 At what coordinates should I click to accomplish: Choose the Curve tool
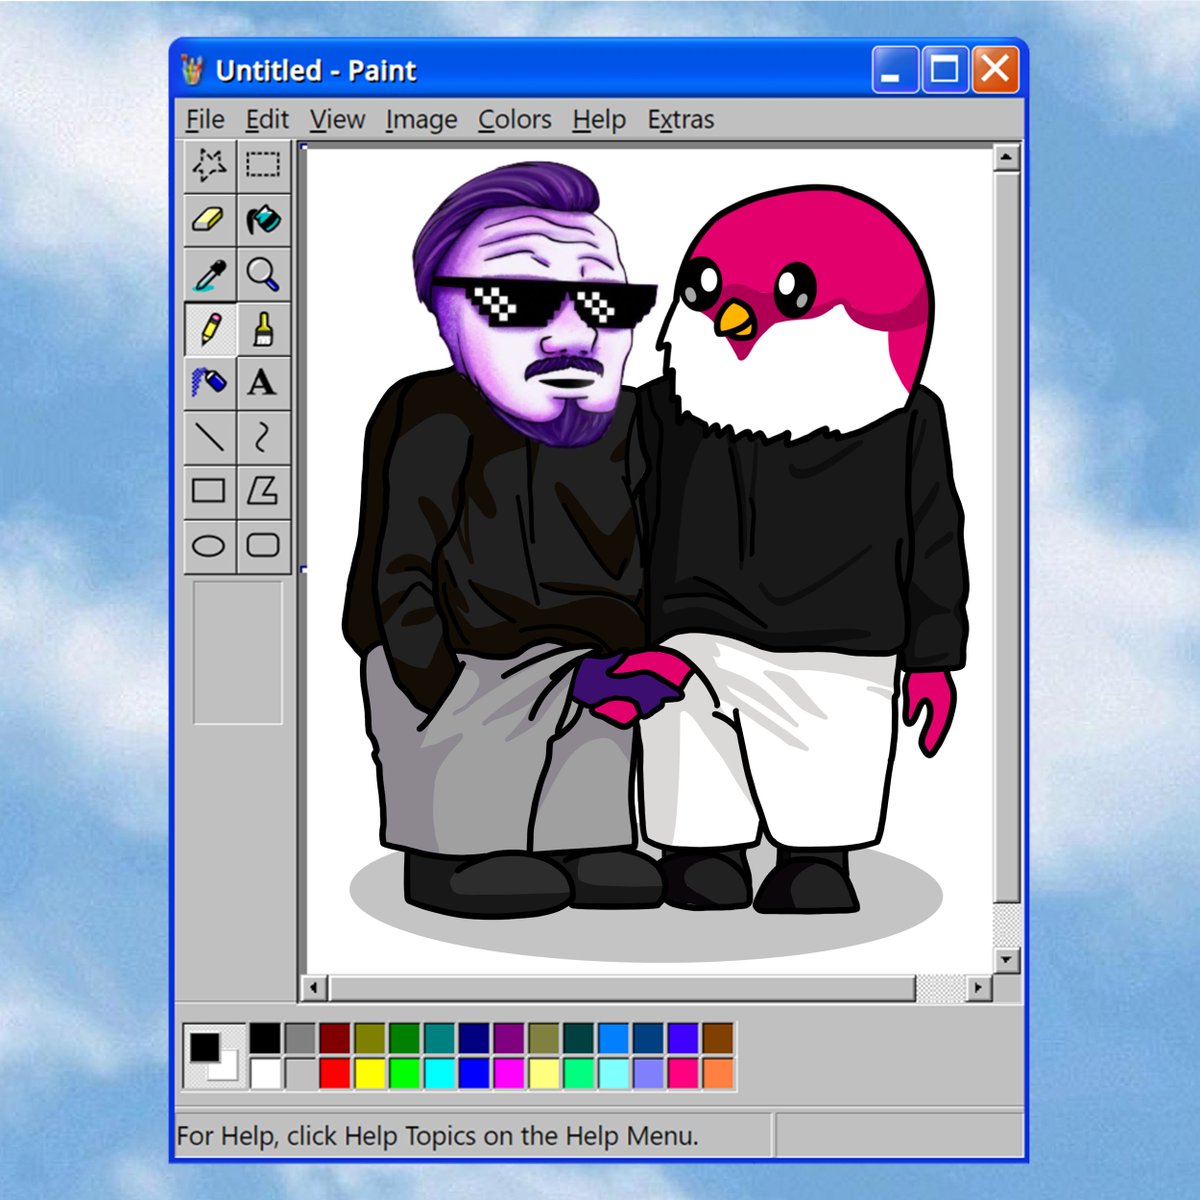click(x=263, y=436)
